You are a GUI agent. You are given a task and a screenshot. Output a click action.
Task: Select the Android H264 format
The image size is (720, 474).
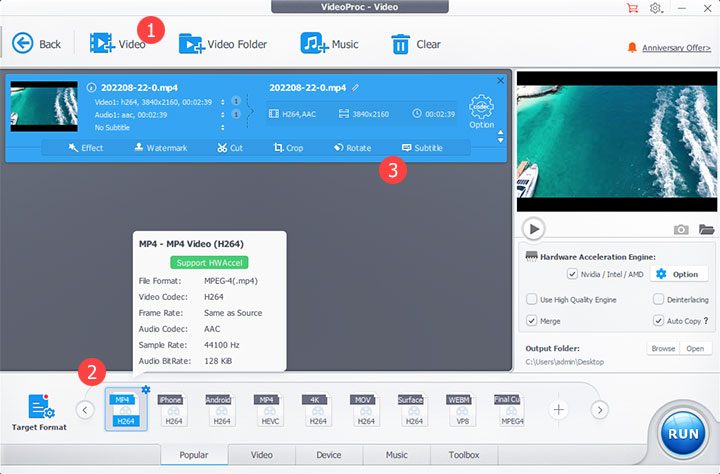pos(221,410)
